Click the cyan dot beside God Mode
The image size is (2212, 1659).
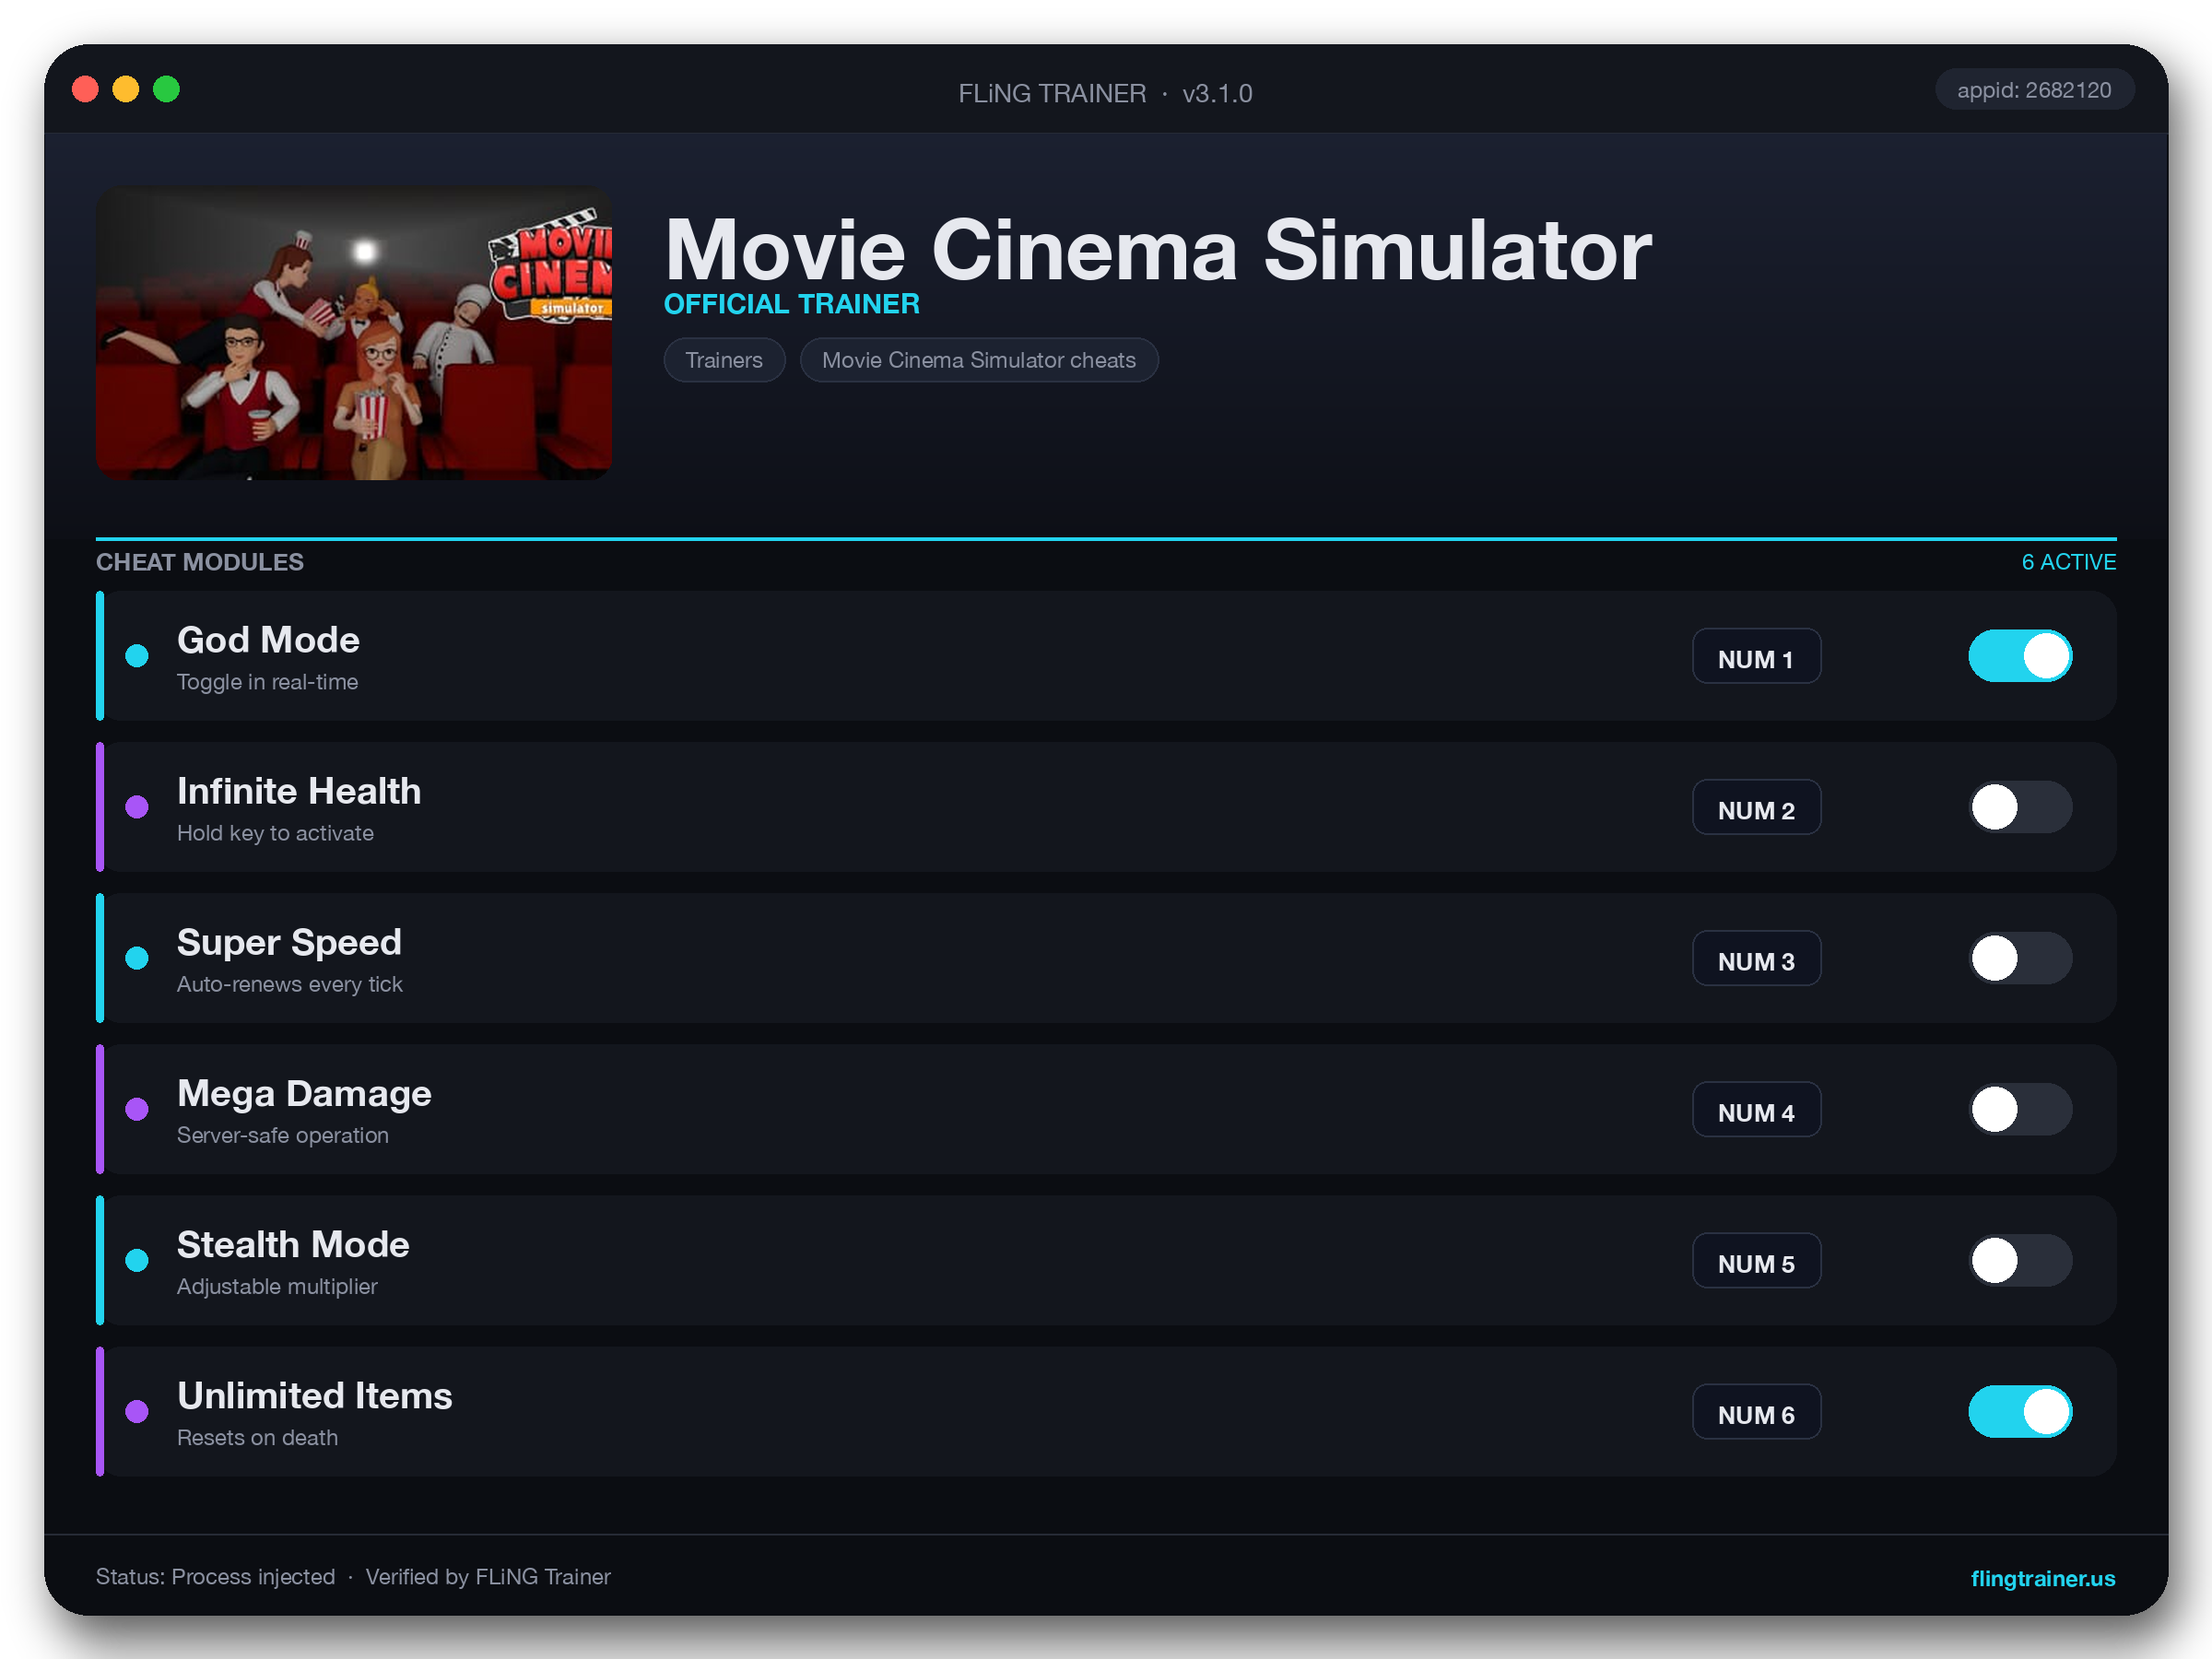click(137, 656)
